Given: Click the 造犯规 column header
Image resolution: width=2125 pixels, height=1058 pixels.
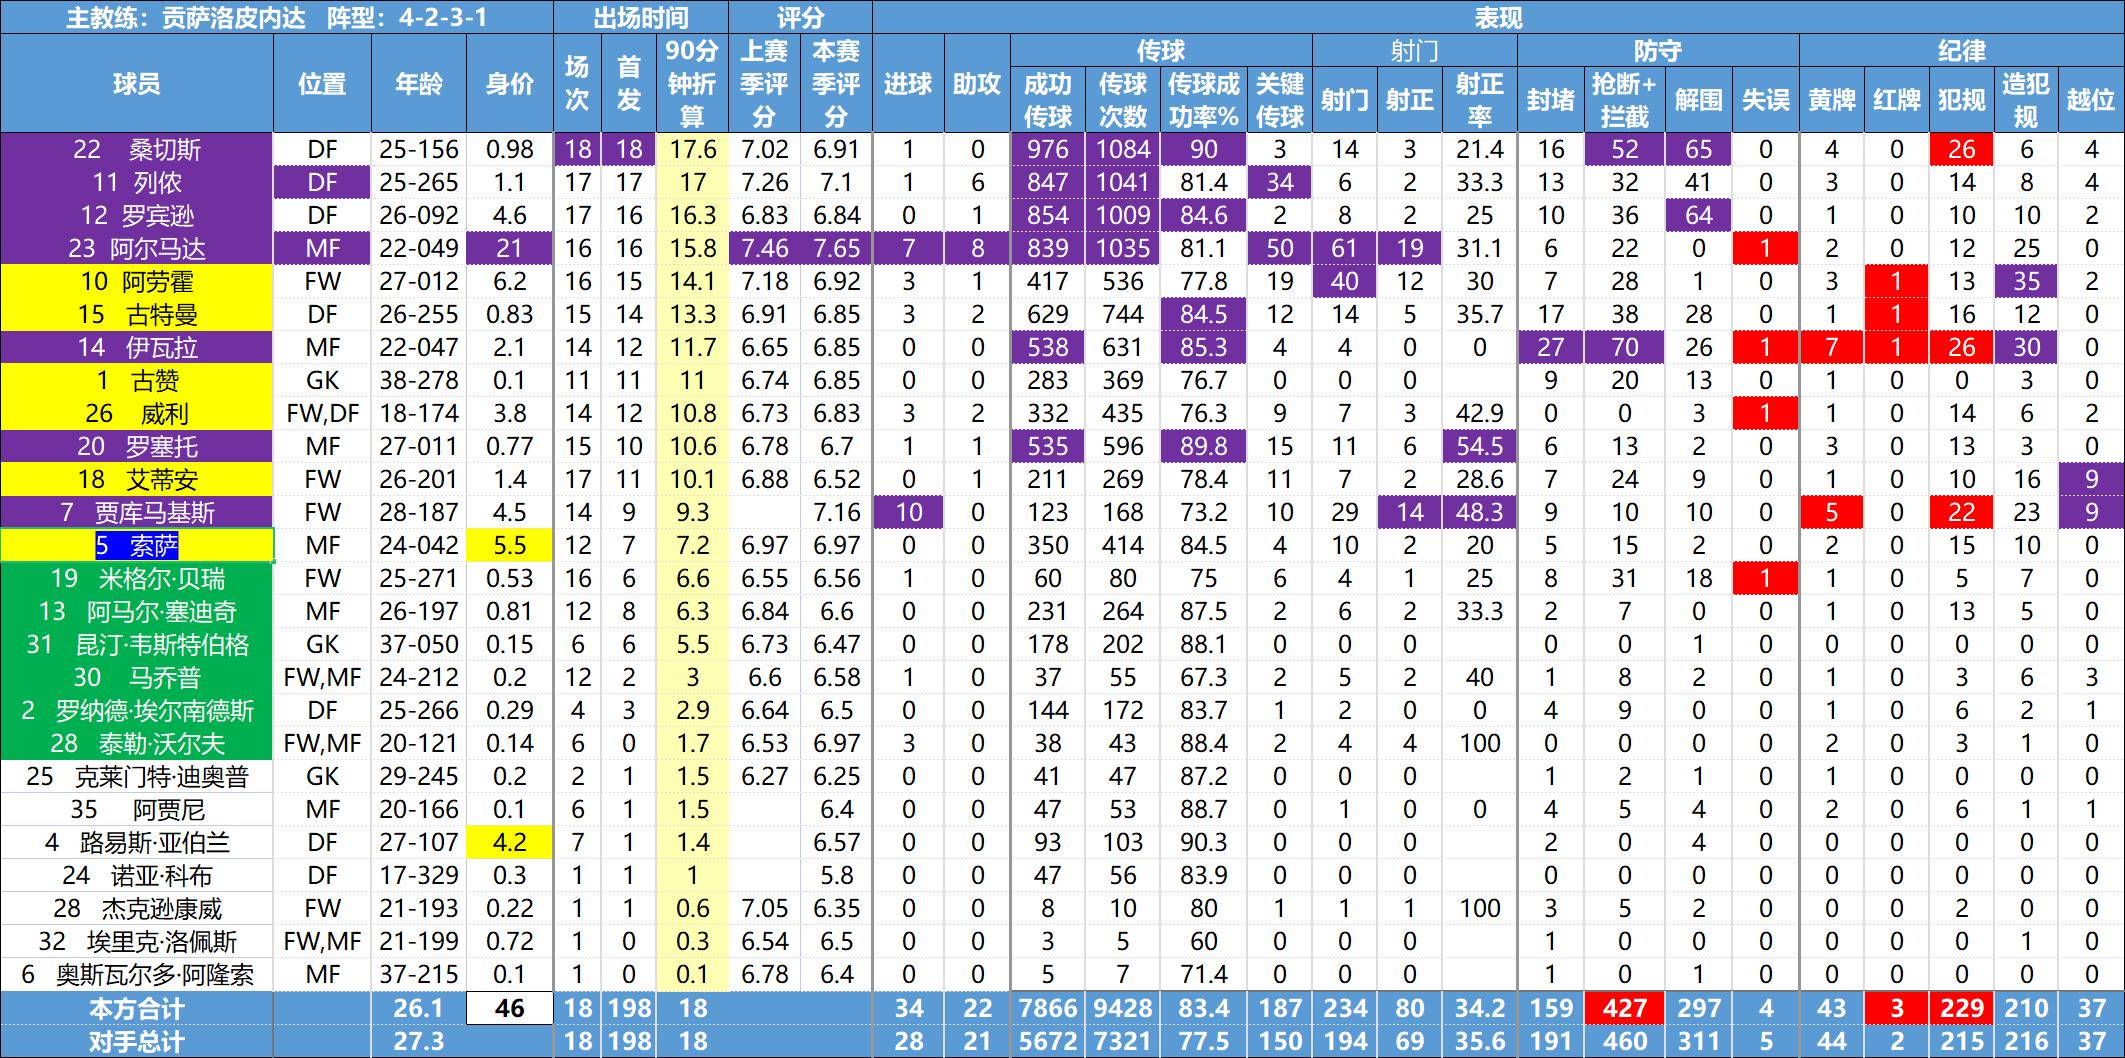Looking at the screenshot, I should coord(2026,100).
